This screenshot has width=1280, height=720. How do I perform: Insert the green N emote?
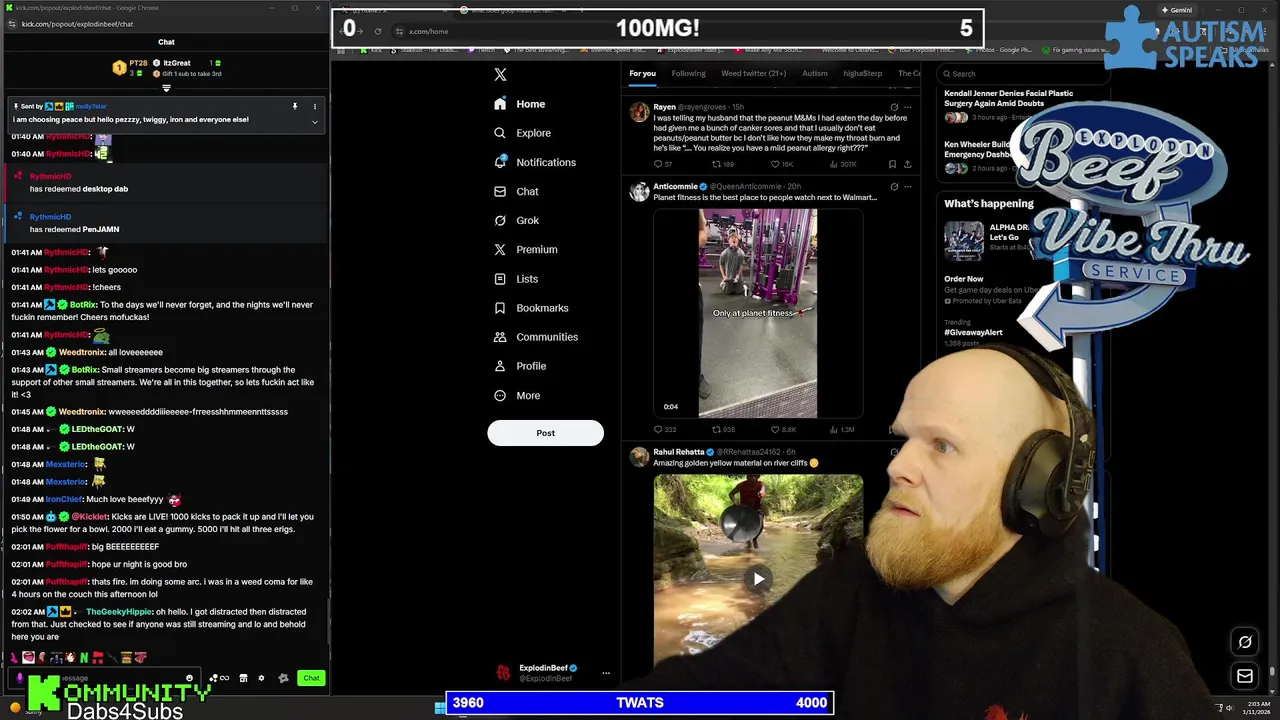(84, 657)
